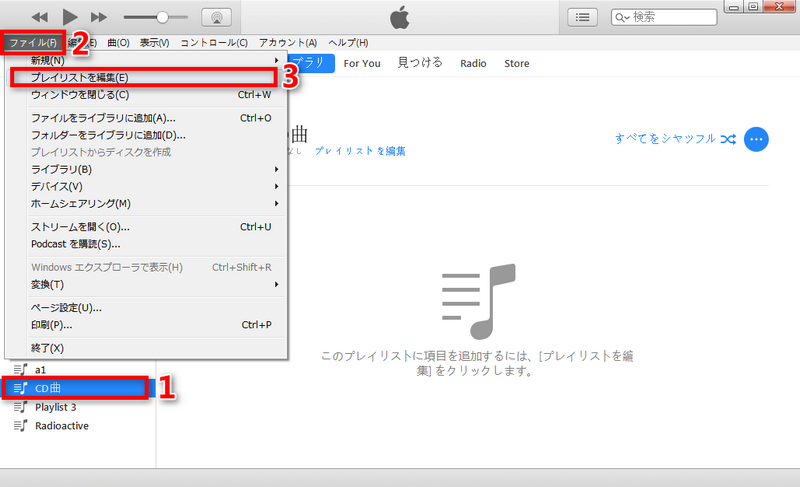Open the AirPlay output icon
Image resolution: width=800 pixels, height=487 pixels.
coord(216,17)
